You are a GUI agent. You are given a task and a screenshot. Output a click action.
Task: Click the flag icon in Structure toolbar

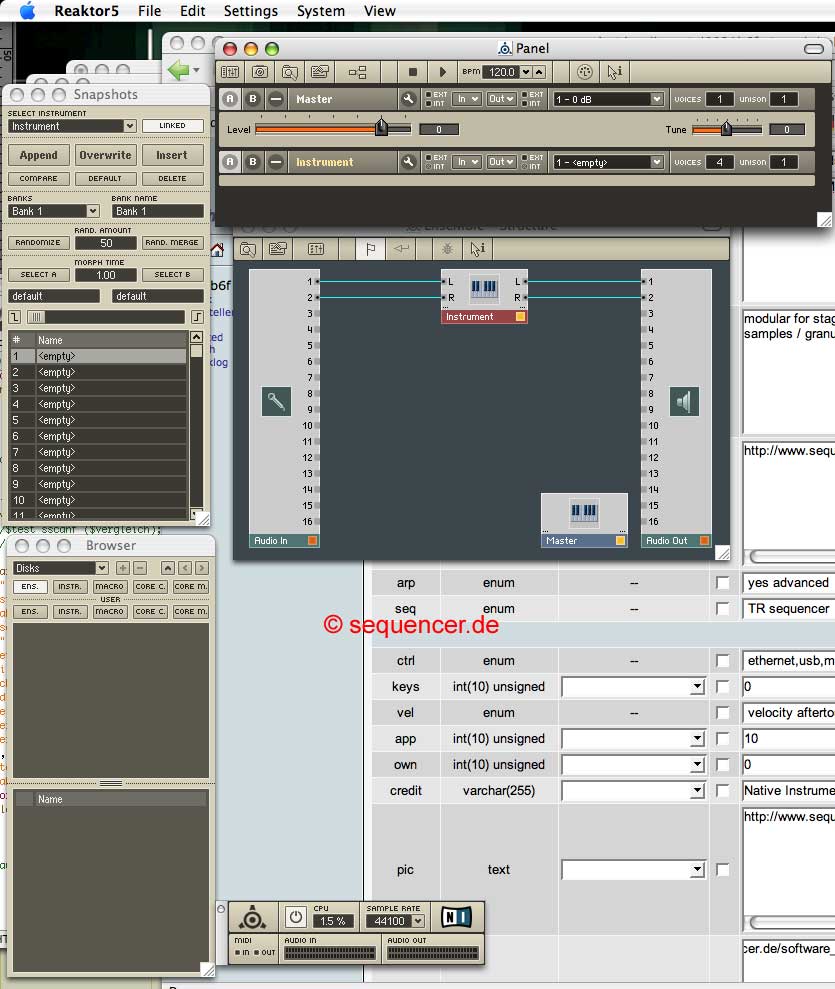pyautogui.click(x=371, y=249)
